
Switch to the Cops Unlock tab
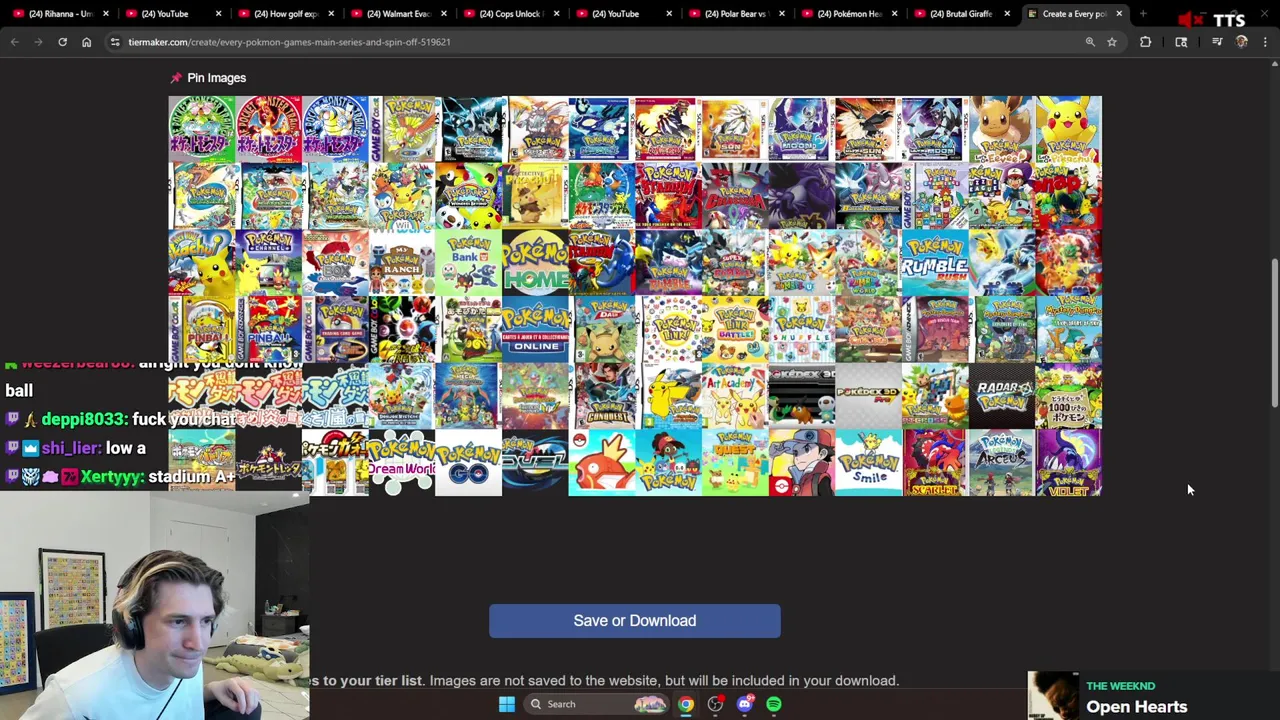click(x=511, y=14)
